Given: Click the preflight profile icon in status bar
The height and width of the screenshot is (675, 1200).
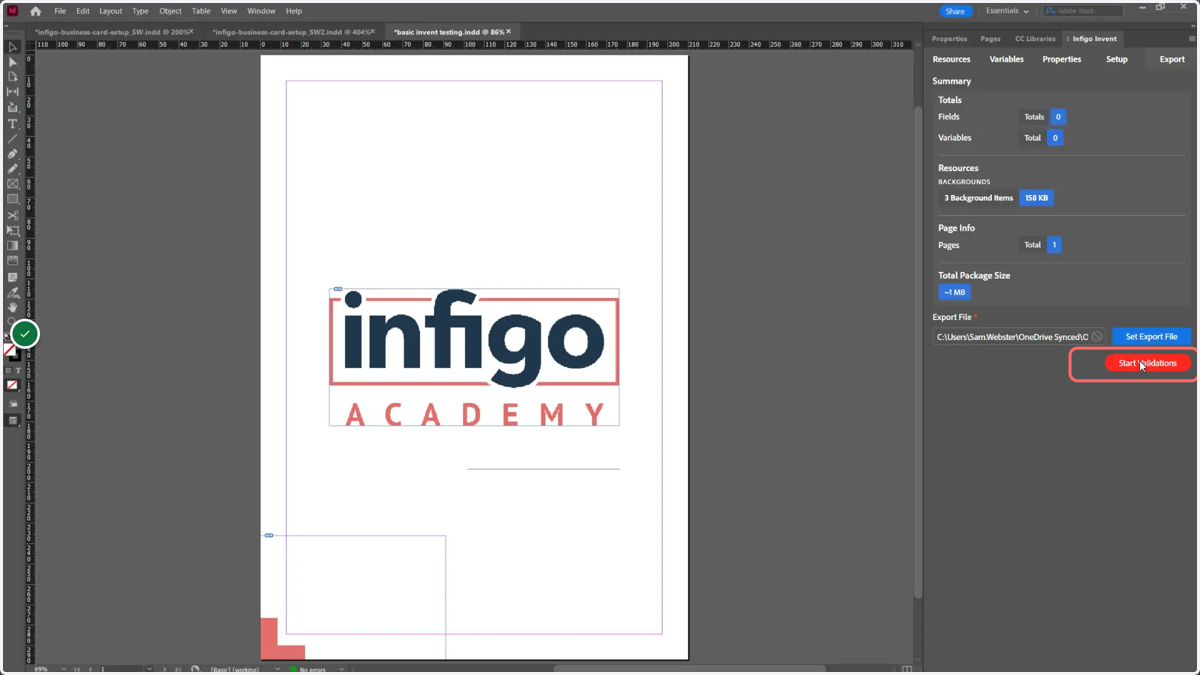Looking at the screenshot, I should click(x=195, y=669).
